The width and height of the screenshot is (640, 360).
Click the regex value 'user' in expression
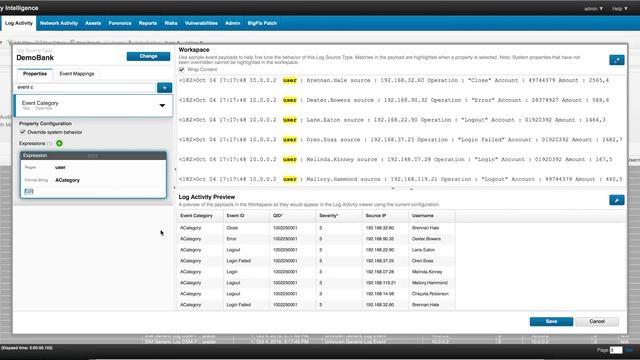click(60, 167)
